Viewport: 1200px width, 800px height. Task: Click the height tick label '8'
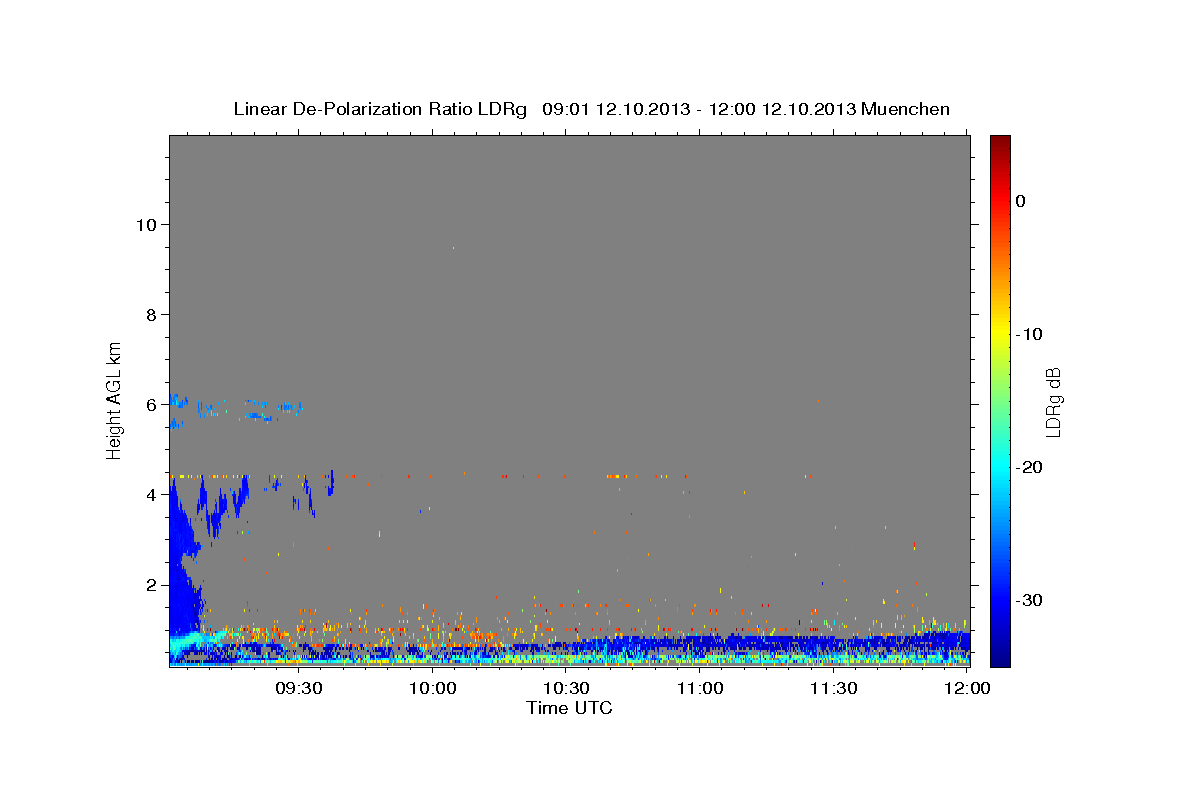point(150,315)
